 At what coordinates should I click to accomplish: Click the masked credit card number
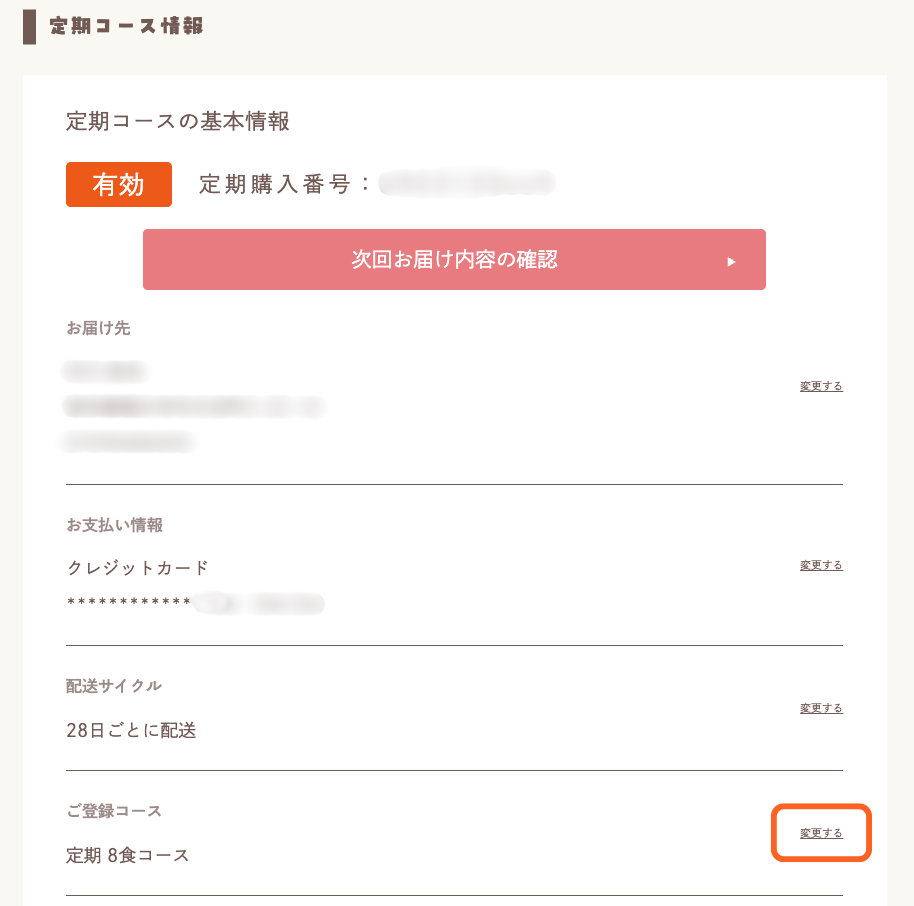click(195, 603)
